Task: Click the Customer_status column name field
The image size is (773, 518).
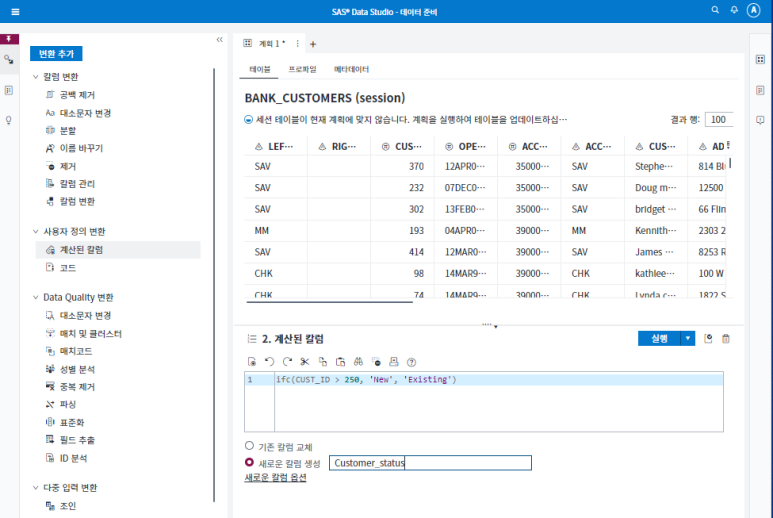Action: (x=430, y=463)
